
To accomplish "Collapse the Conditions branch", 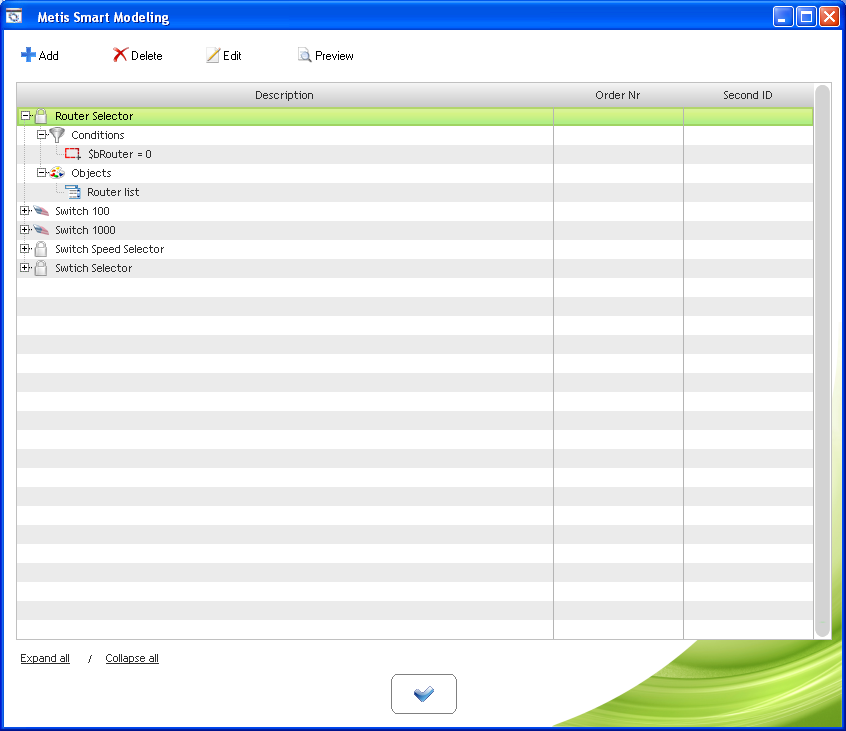I will tap(41, 135).
